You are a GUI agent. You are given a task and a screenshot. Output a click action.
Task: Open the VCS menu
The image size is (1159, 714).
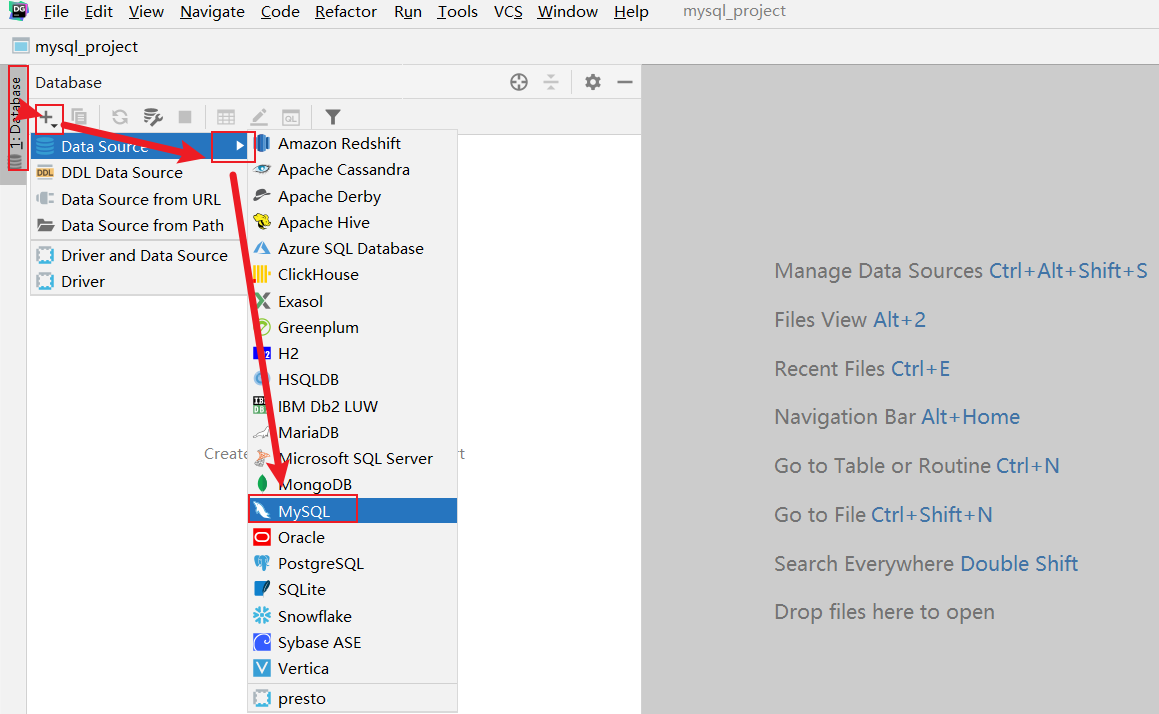pyautogui.click(x=508, y=12)
